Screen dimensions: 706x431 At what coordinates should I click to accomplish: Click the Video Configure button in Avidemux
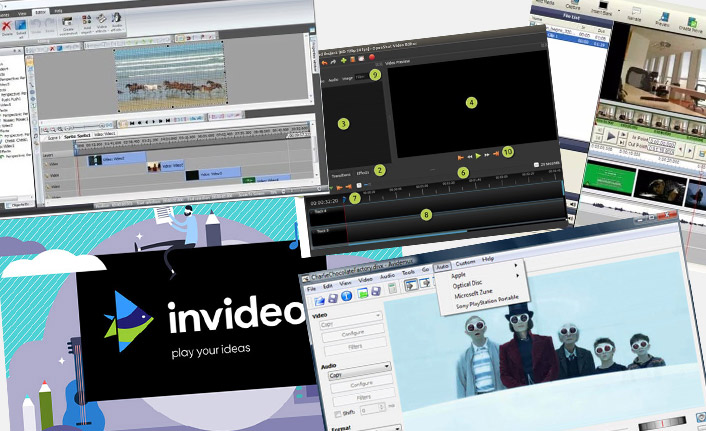tap(353, 333)
